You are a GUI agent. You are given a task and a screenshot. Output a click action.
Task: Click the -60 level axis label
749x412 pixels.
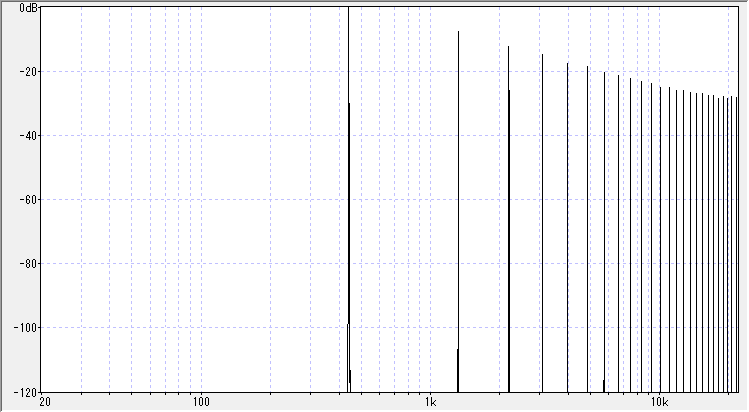28,200
